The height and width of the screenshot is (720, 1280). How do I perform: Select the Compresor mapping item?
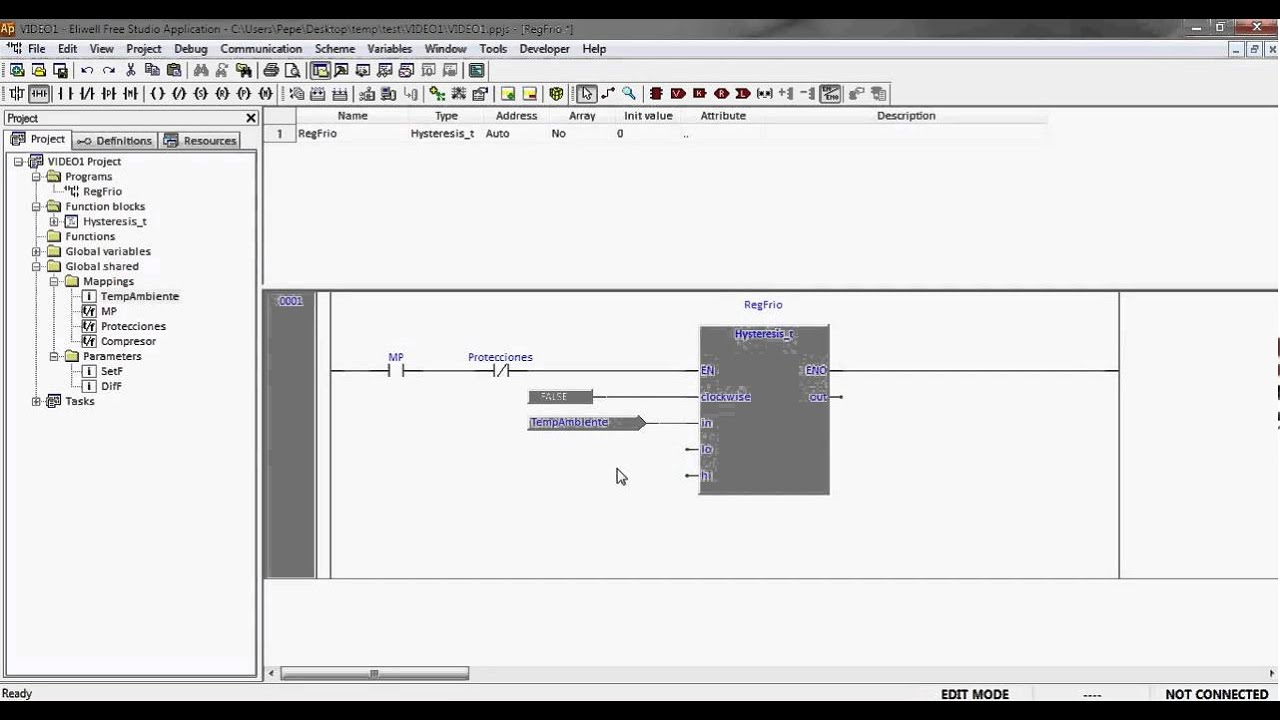tap(128, 341)
